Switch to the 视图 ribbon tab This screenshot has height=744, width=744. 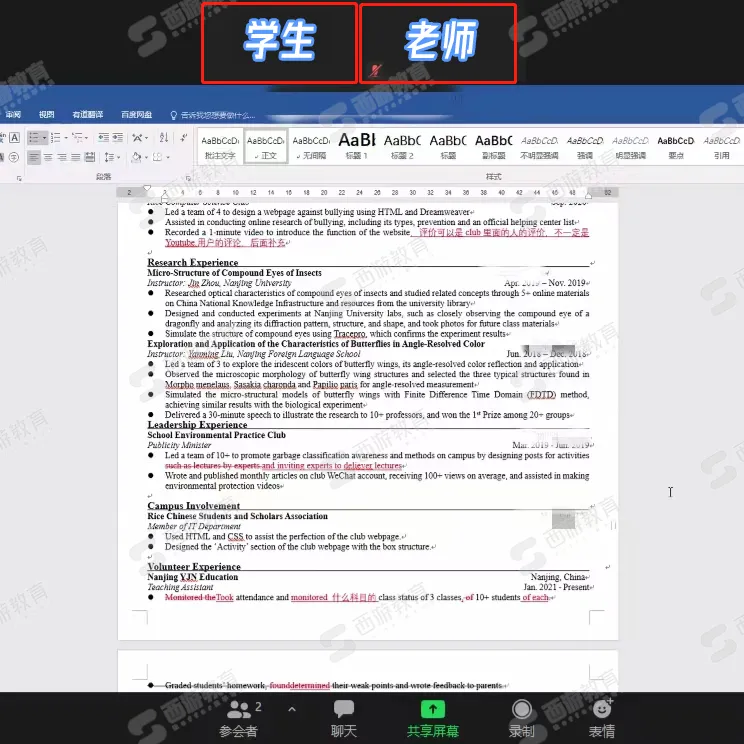pos(46,114)
